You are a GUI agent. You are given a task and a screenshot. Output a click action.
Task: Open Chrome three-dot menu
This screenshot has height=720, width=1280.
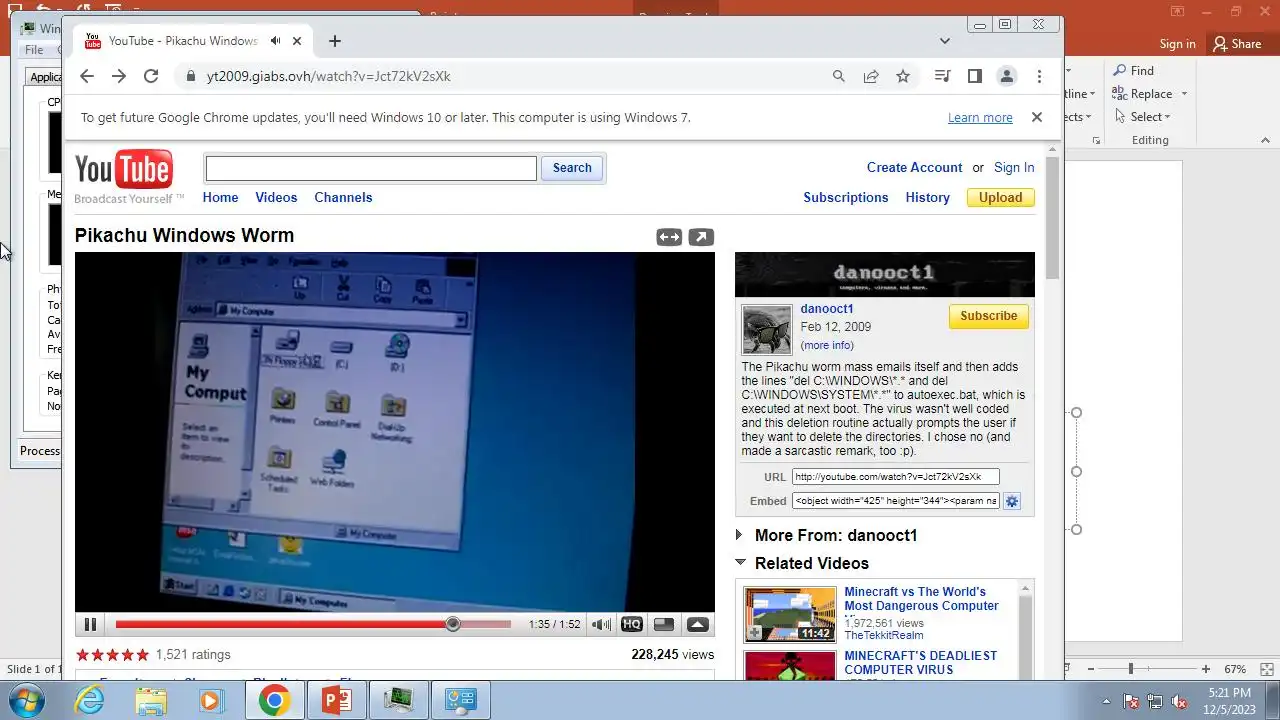1039,76
